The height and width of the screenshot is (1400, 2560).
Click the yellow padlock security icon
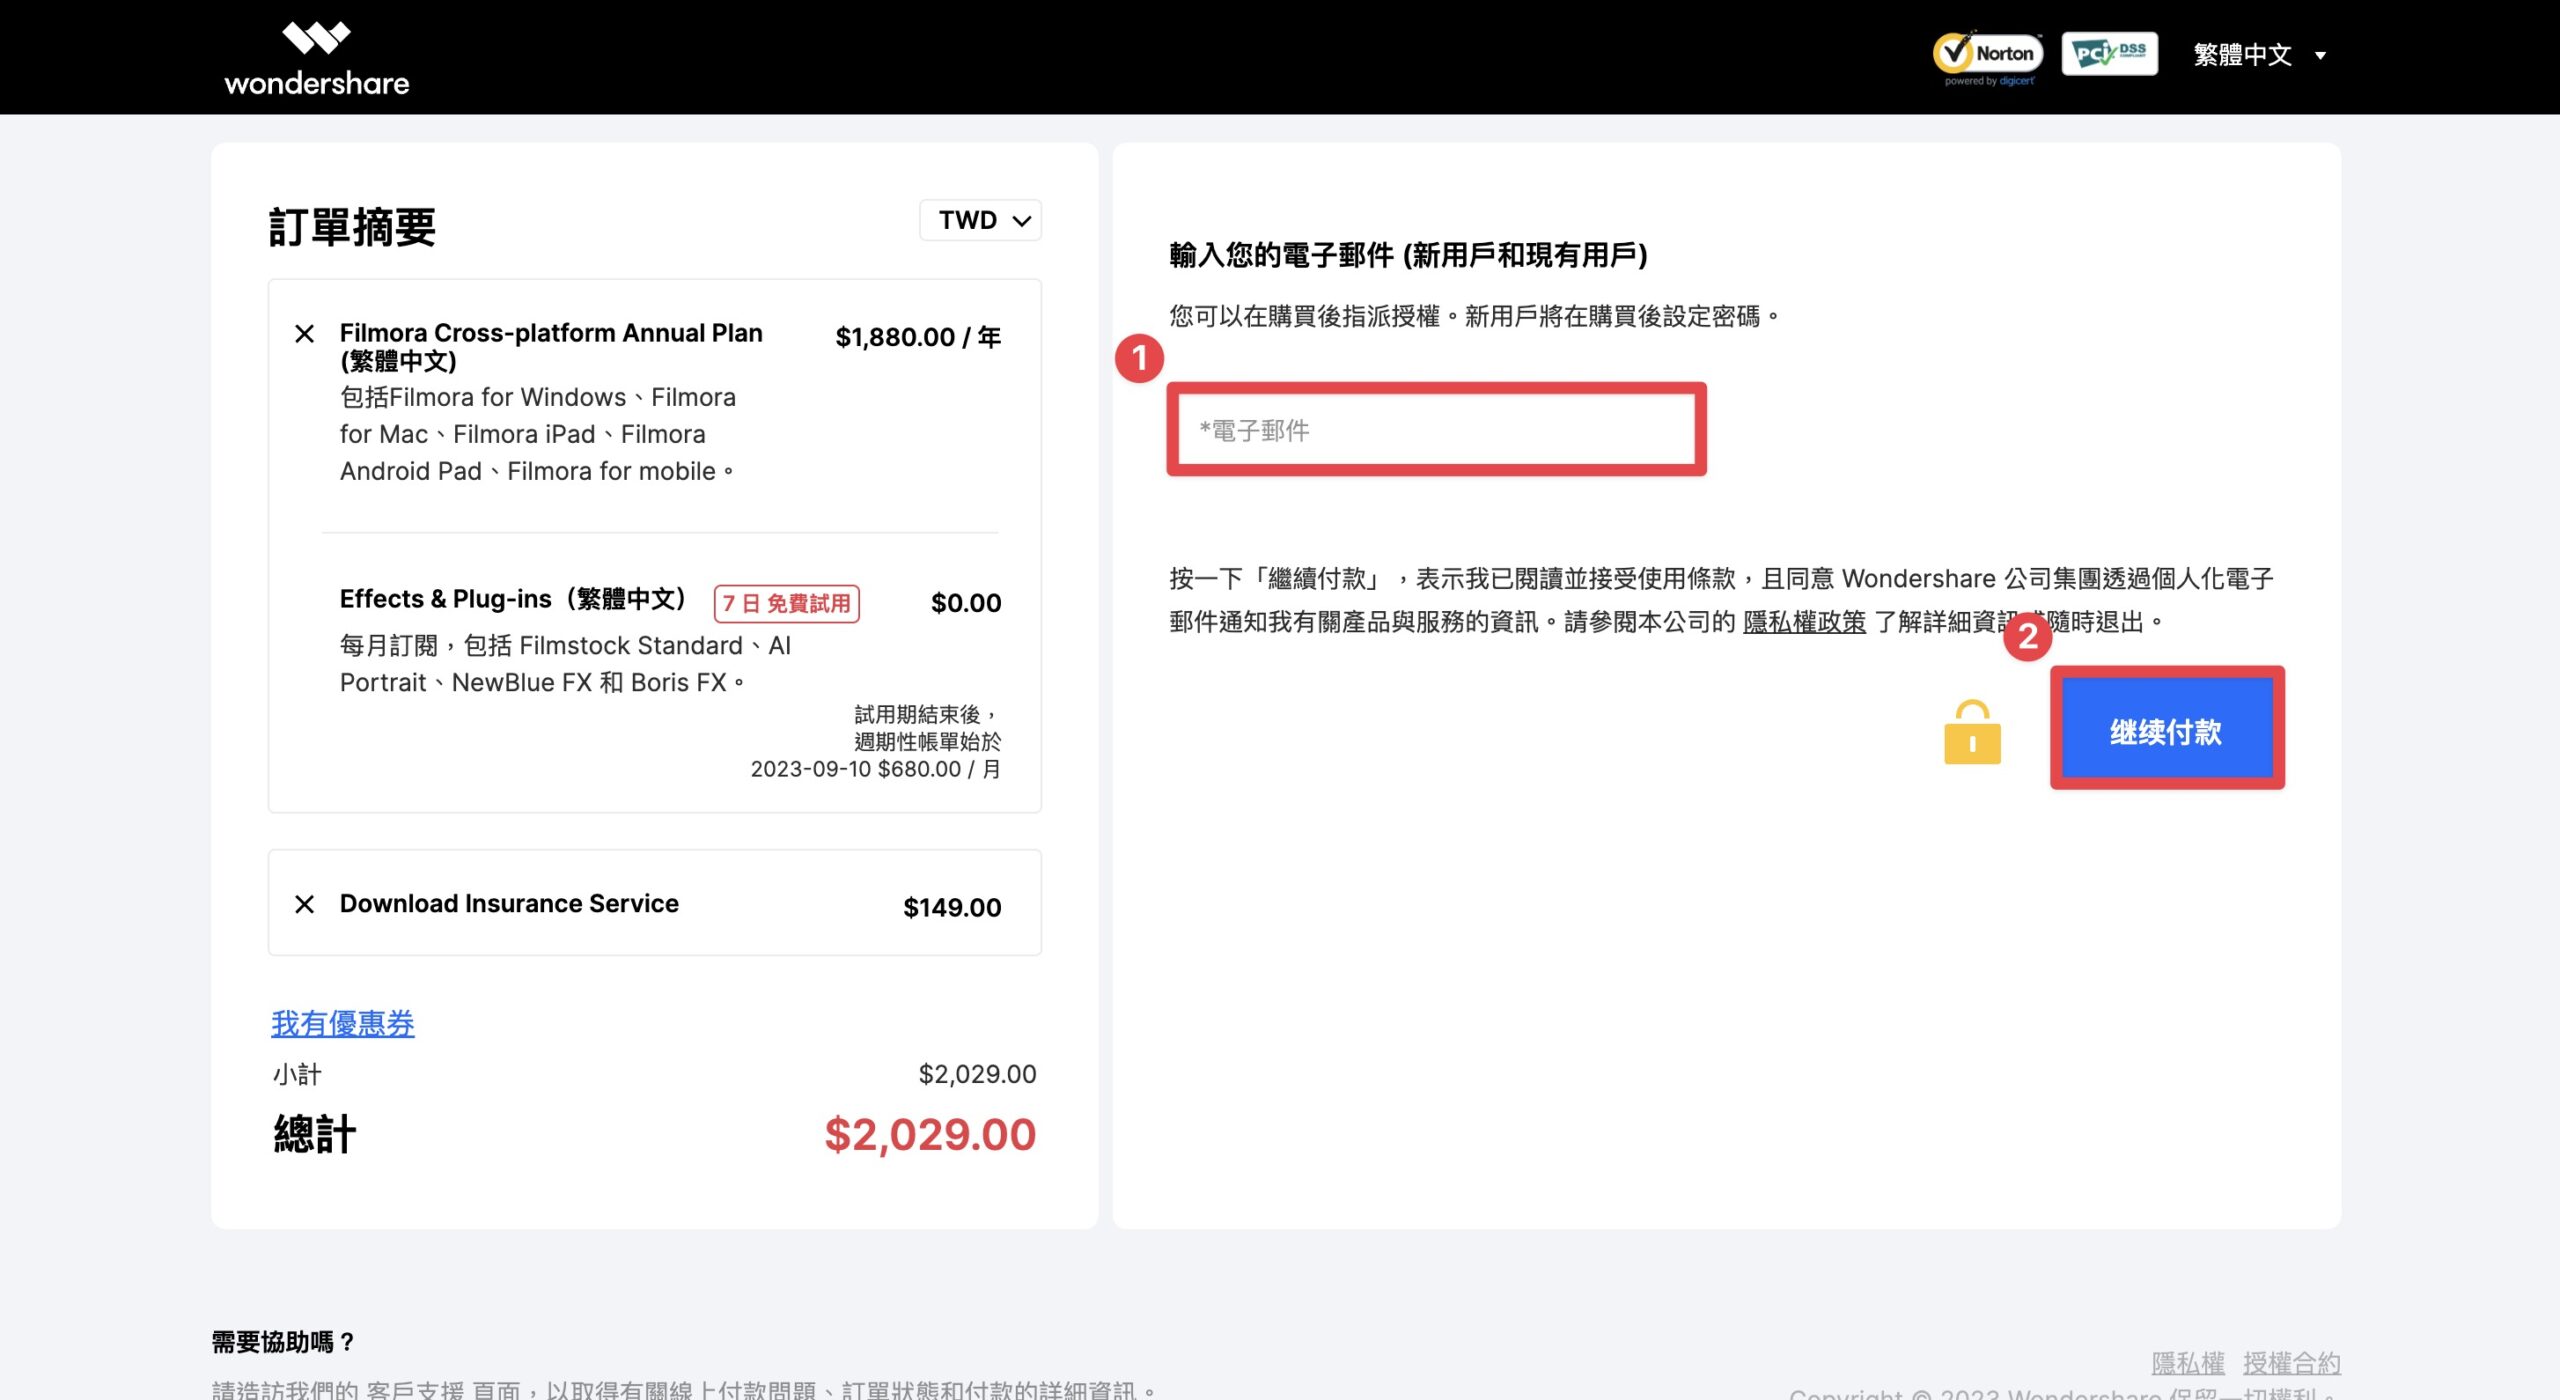coord(1972,732)
